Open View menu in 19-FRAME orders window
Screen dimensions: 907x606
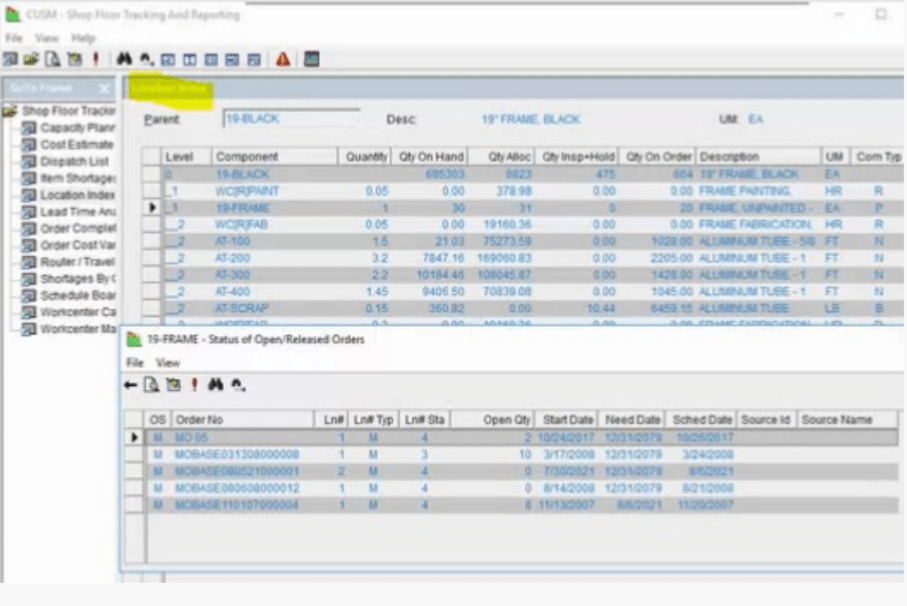168,363
